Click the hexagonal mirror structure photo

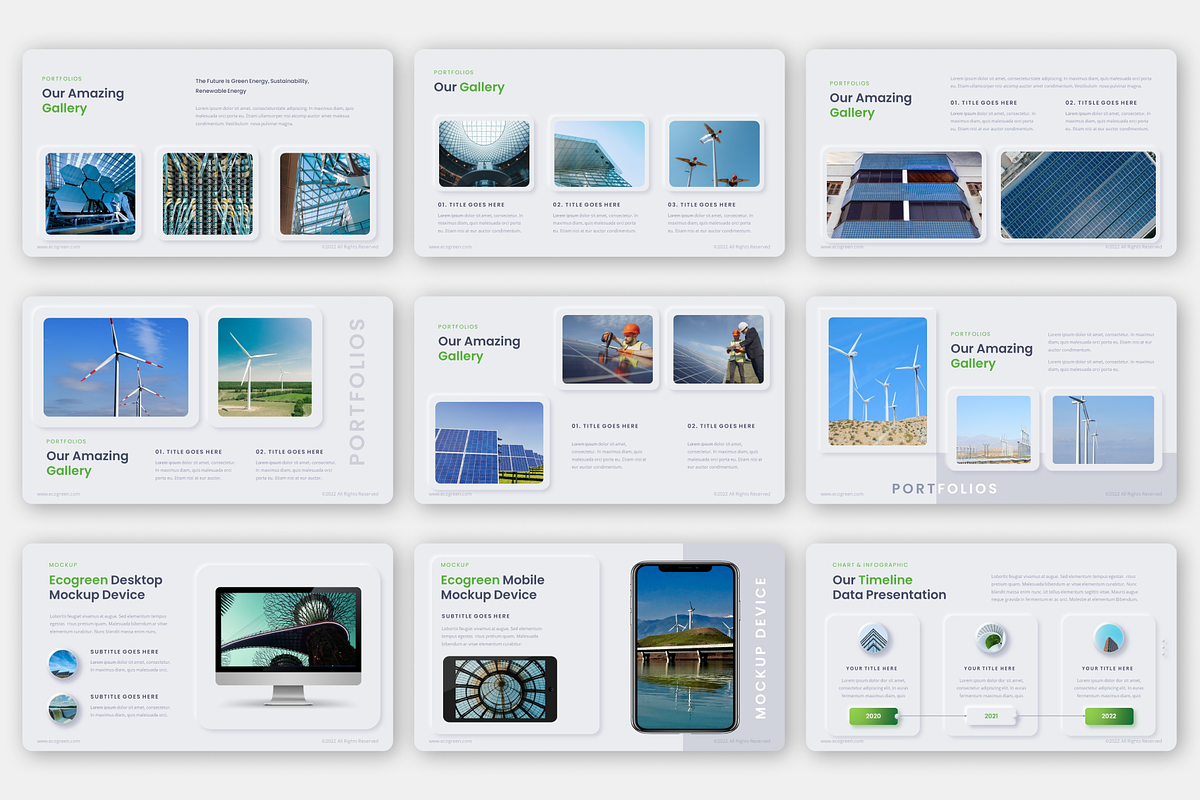(90, 194)
